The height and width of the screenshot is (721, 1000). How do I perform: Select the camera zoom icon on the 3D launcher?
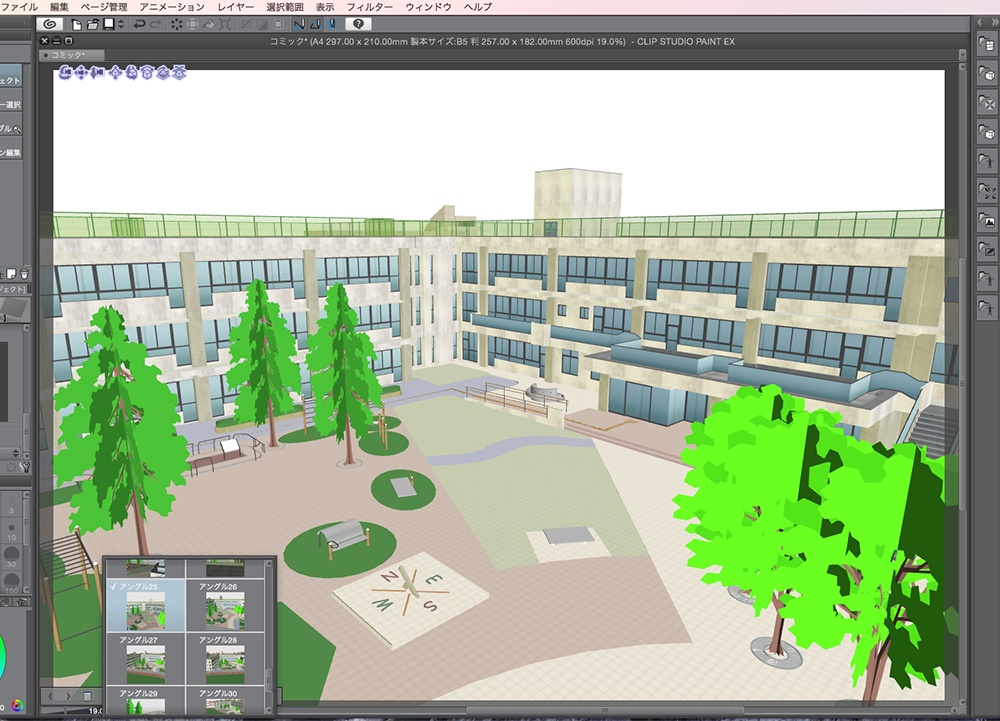tap(97, 74)
